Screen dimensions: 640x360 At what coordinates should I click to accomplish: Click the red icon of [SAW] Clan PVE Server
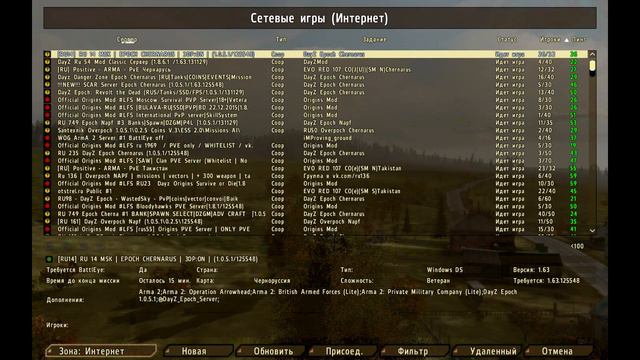tap(47, 161)
